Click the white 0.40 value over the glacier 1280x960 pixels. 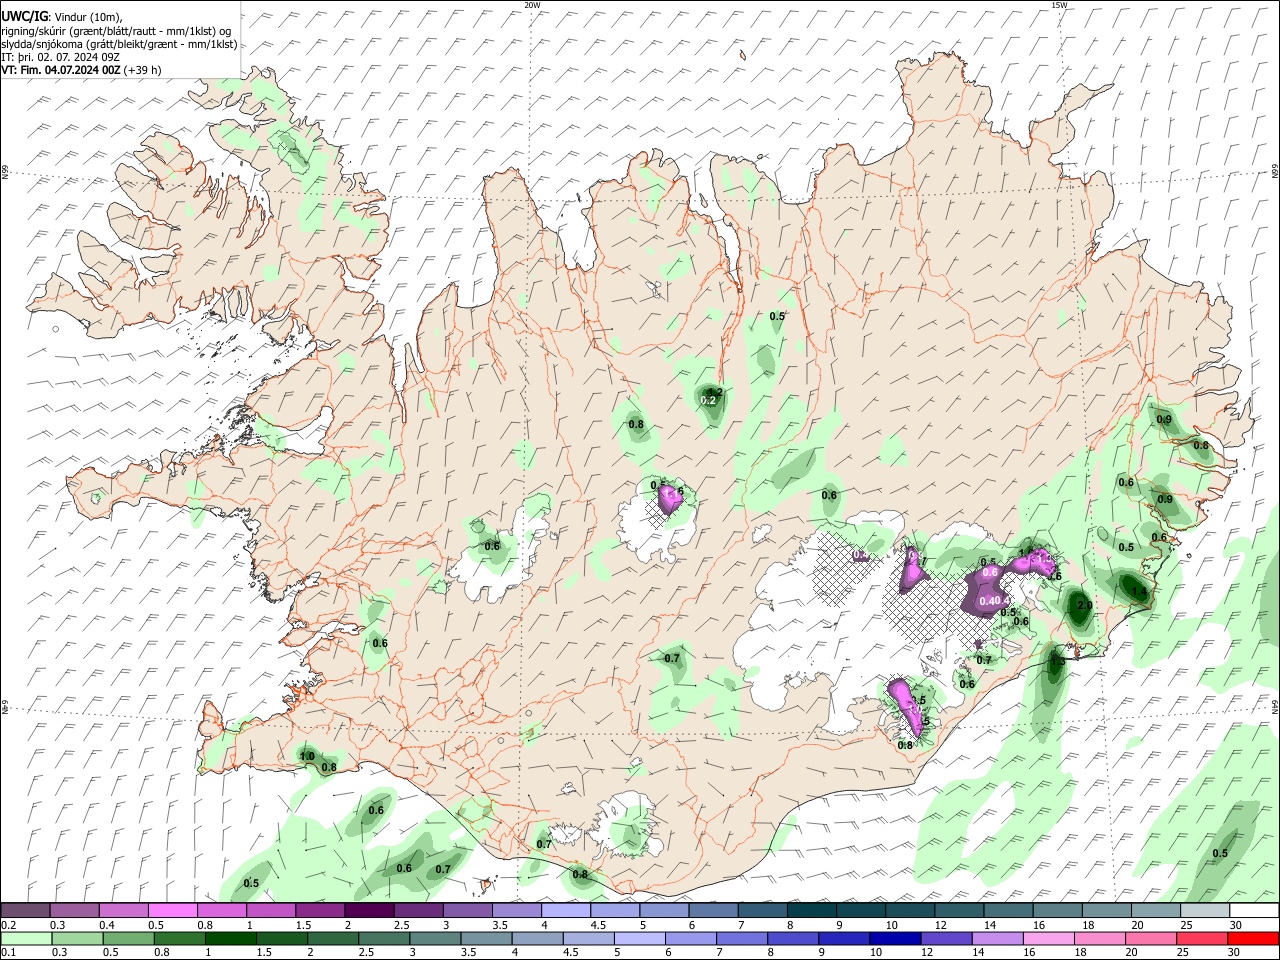pyautogui.click(x=990, y=600)
